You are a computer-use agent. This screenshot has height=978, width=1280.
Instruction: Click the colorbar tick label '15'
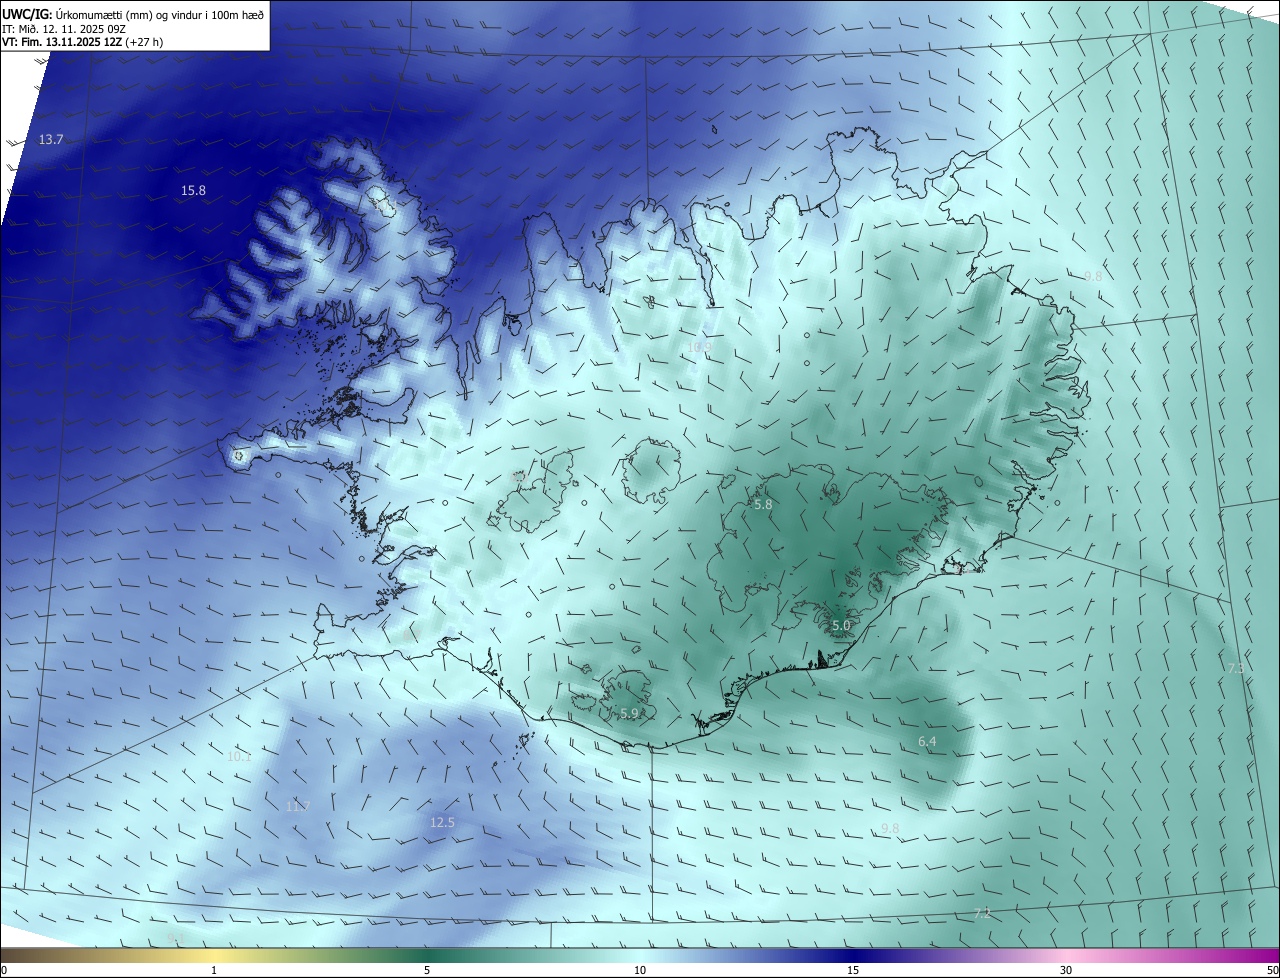[x=853, y=970]
